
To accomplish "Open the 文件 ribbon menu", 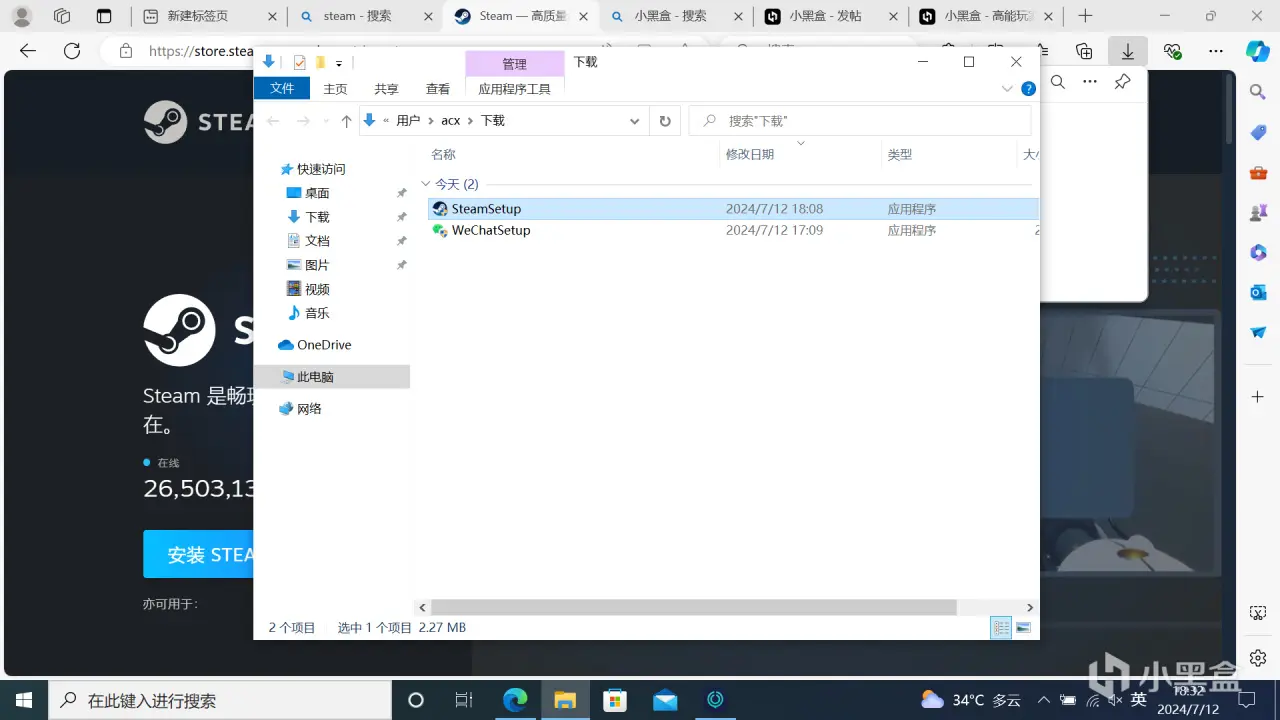I will coord(282,88).
